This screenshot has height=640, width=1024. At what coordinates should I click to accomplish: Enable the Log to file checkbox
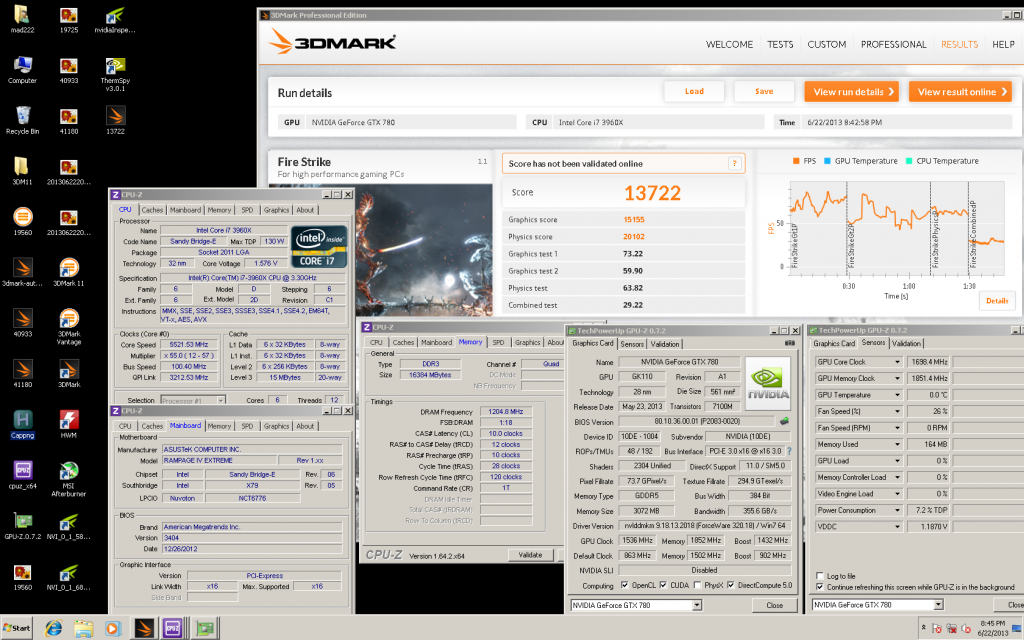820,576
